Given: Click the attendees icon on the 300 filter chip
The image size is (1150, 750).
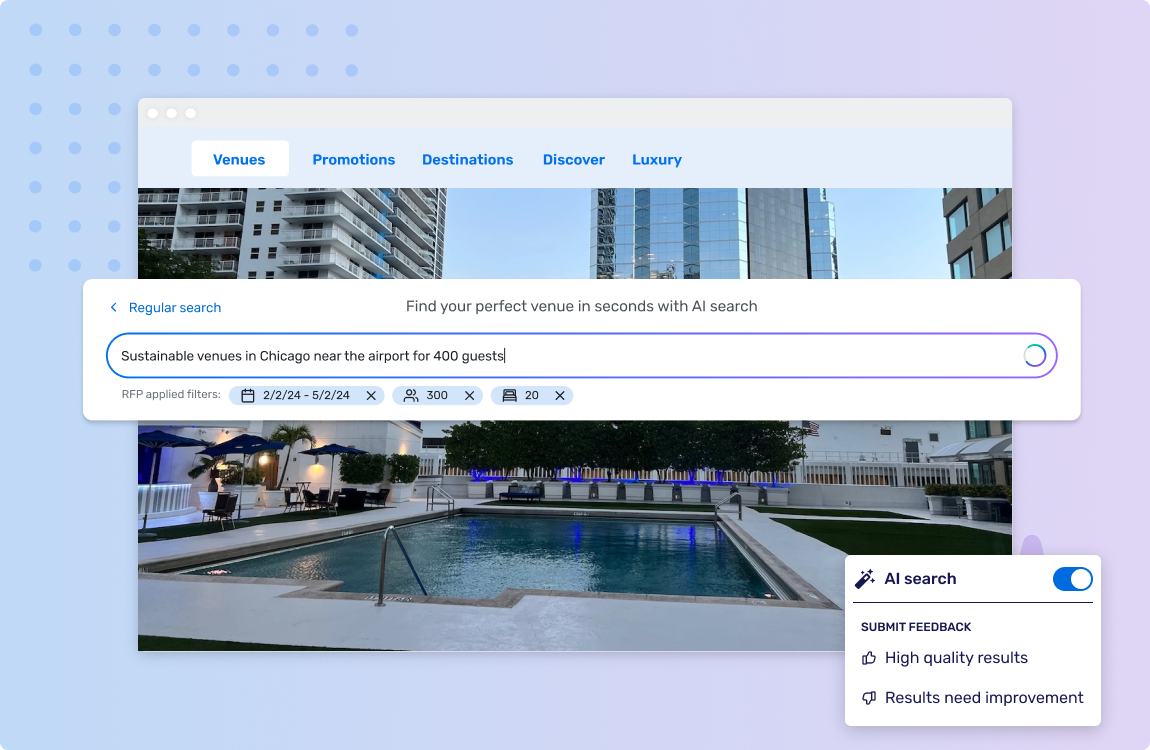Looking at the screenshot, I should [408, 395].
